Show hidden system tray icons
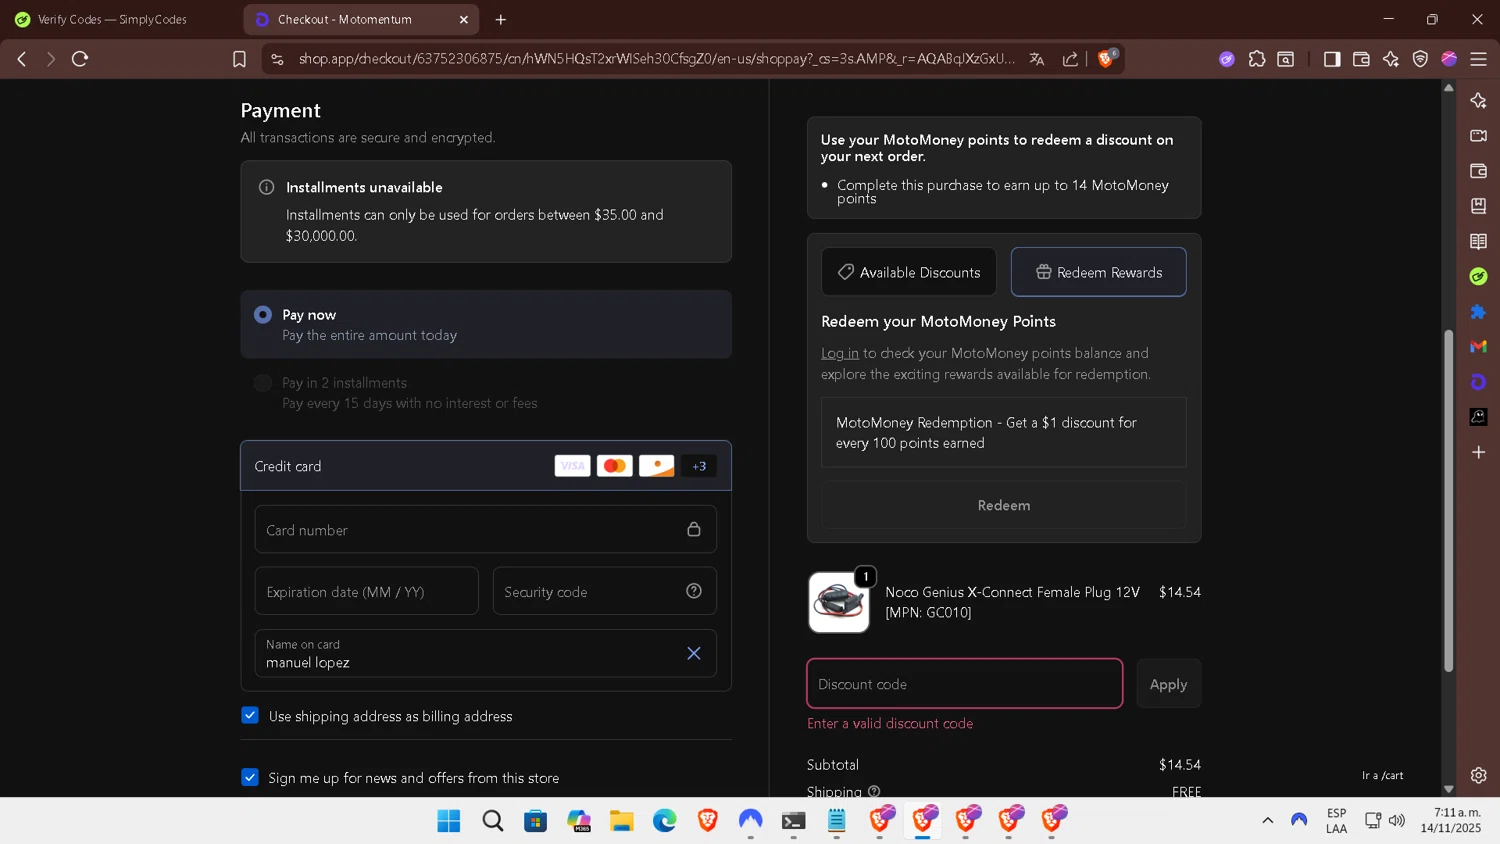This screenshot has width=1500, height=844. [x=1267, y=820]
